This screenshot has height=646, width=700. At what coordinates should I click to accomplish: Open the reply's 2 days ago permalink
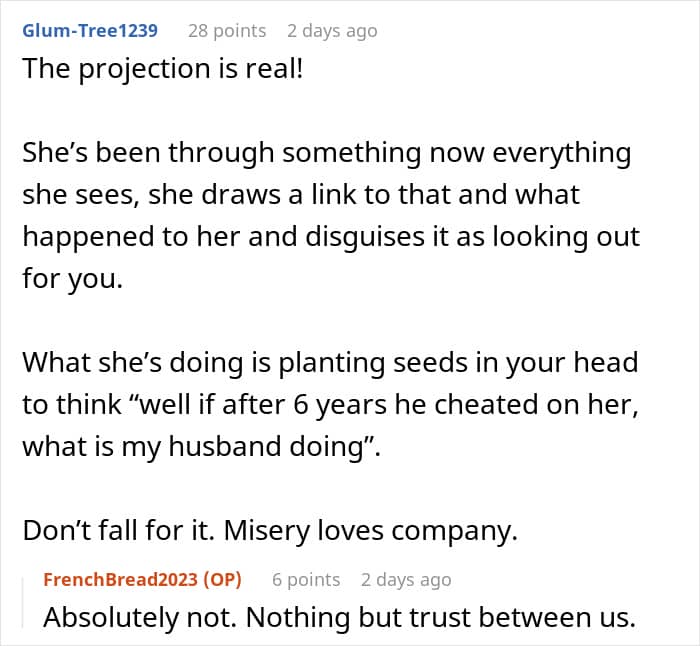pyautogui.click(x=406, y=579)
